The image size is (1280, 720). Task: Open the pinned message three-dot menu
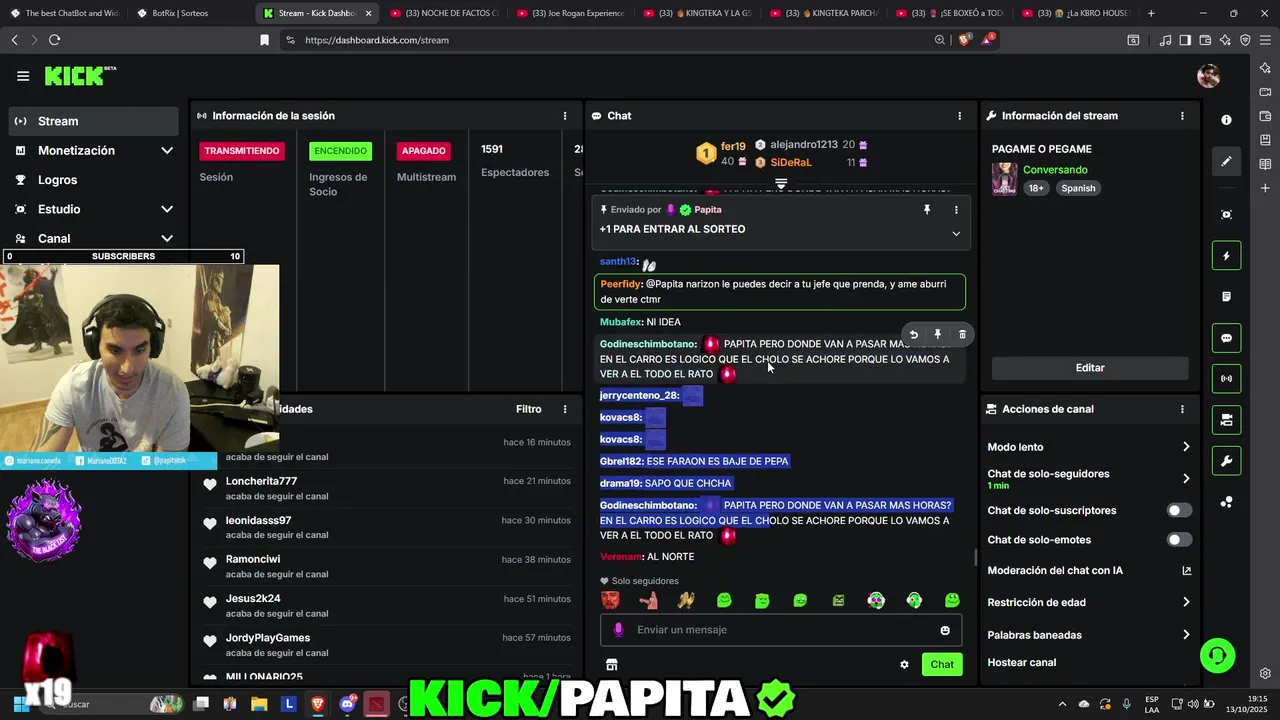tap(956, 210)
